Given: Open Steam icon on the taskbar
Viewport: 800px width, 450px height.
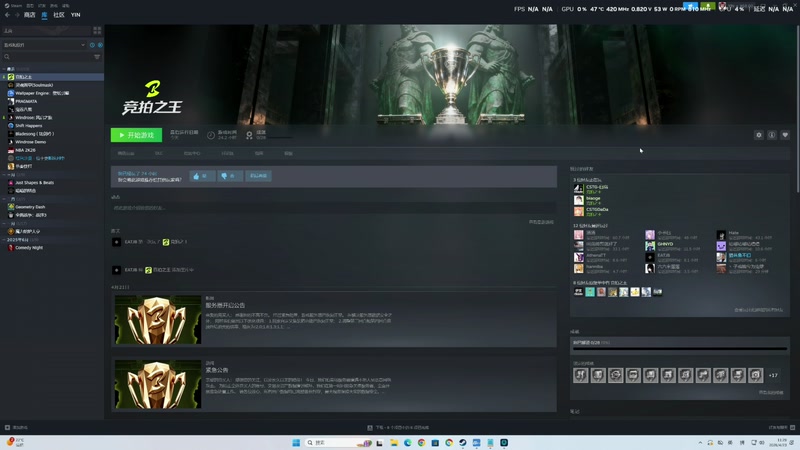Looking at the screenshot, I should [463, 442].
